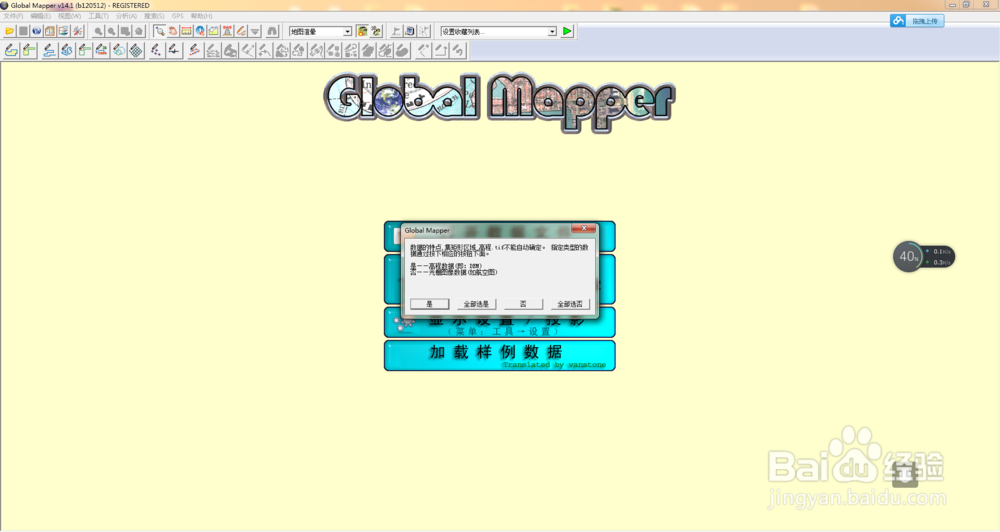Image resolution: width=1000 pixels, height=532 pixels.
Task: Click the green play run button
Action: tap(567, 31)
